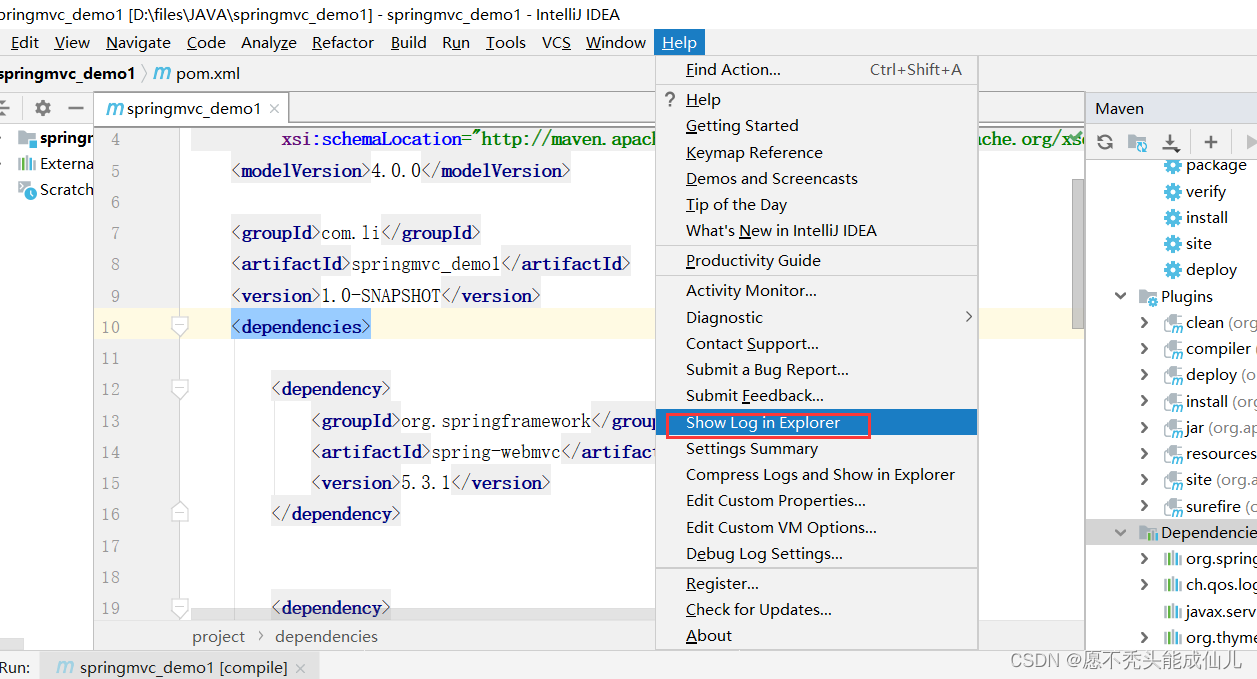Click the install lifecycle phase text
Viewport: 1257px width, 679px height.
click(1207, 217)
